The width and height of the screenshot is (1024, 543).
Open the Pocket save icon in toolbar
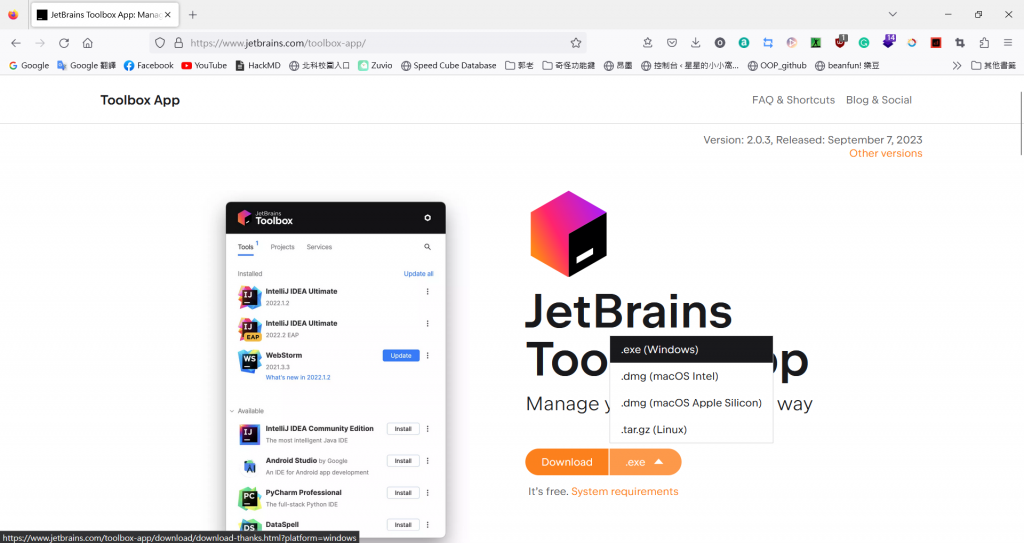click(x=671, y=43)
